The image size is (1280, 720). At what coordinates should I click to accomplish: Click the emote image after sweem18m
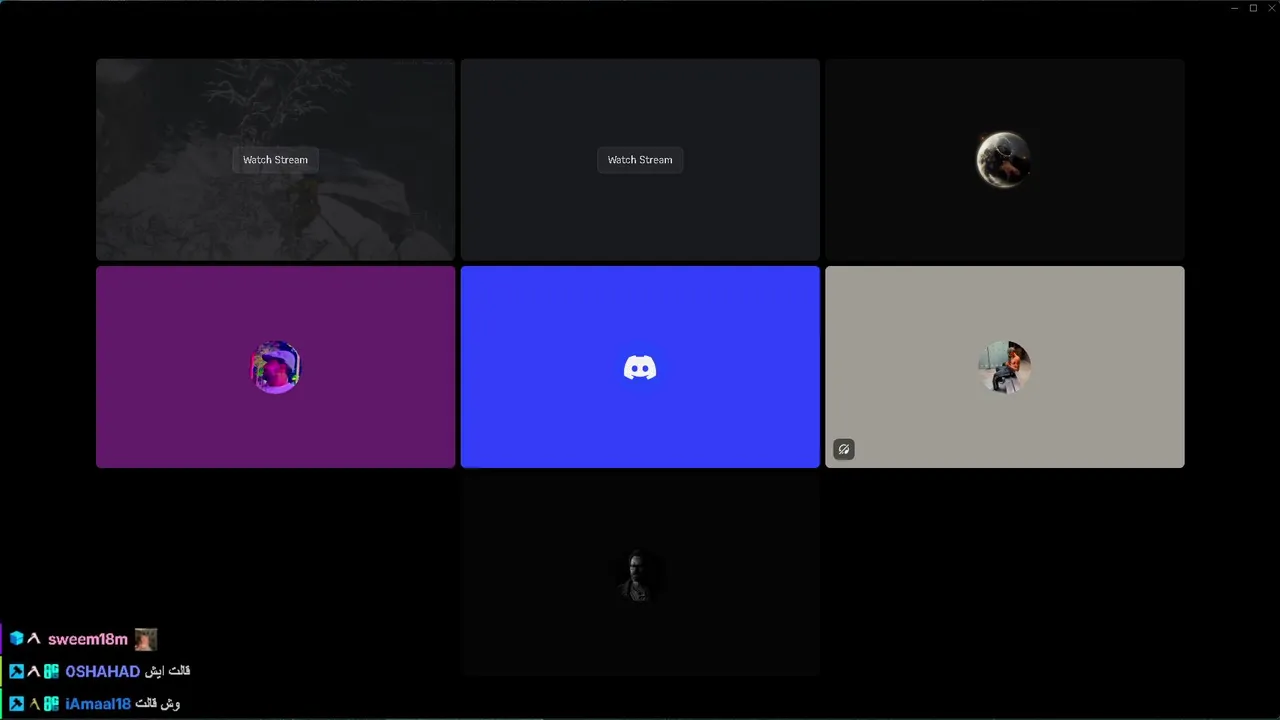point(146,639)
